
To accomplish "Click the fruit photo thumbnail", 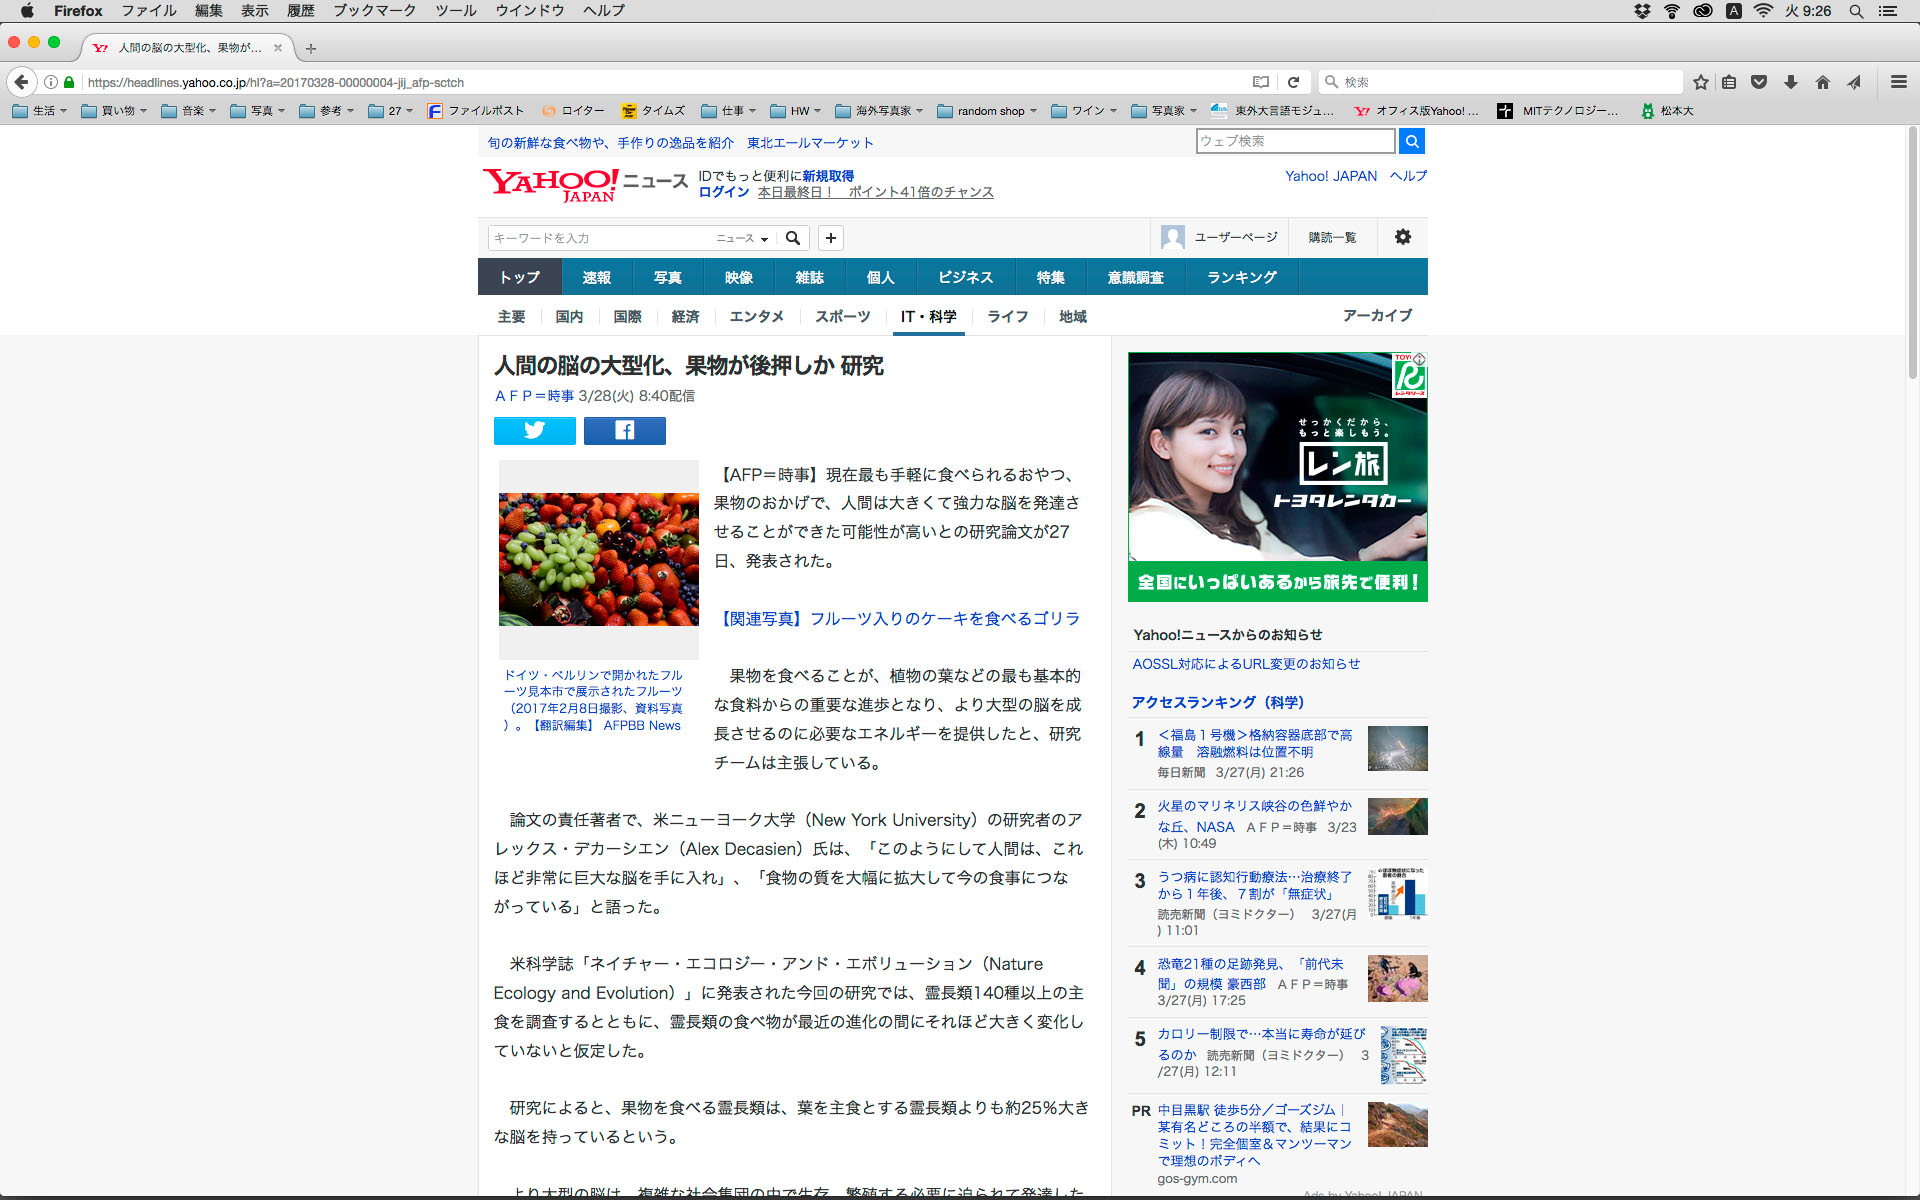I will (x=598, y=559).
